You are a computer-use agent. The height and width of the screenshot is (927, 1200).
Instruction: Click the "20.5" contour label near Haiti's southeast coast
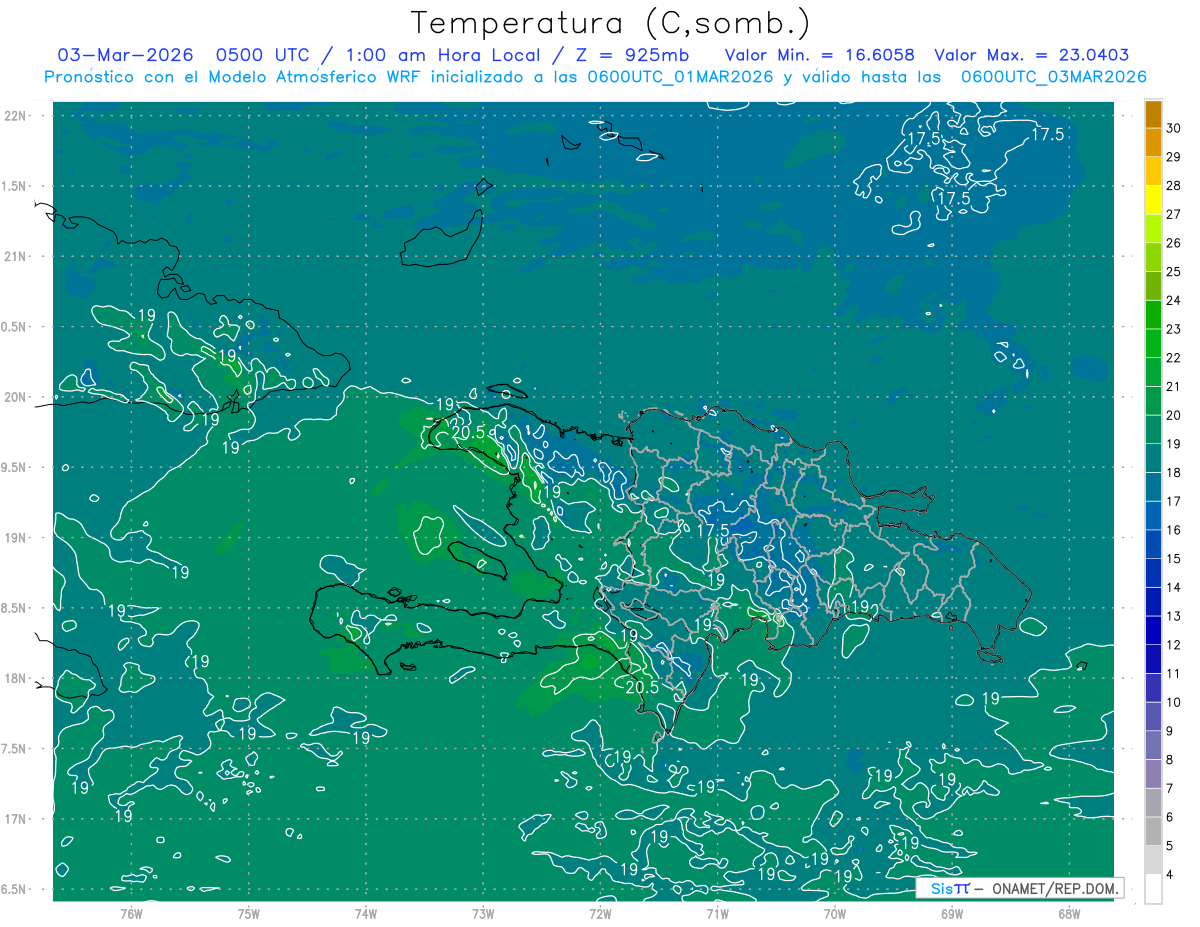(x=642, y=687)
